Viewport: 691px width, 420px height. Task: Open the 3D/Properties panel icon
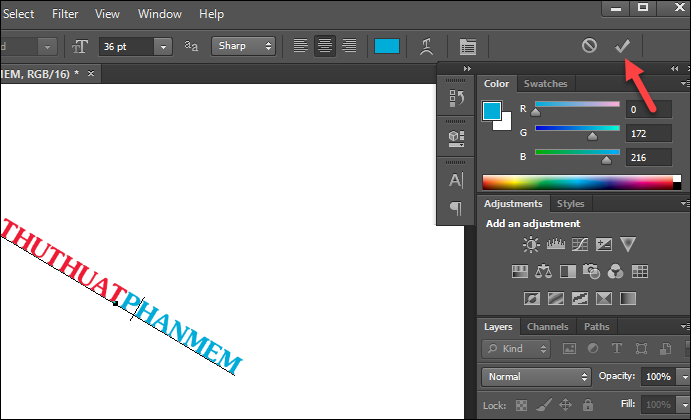[x=456, y=138]
